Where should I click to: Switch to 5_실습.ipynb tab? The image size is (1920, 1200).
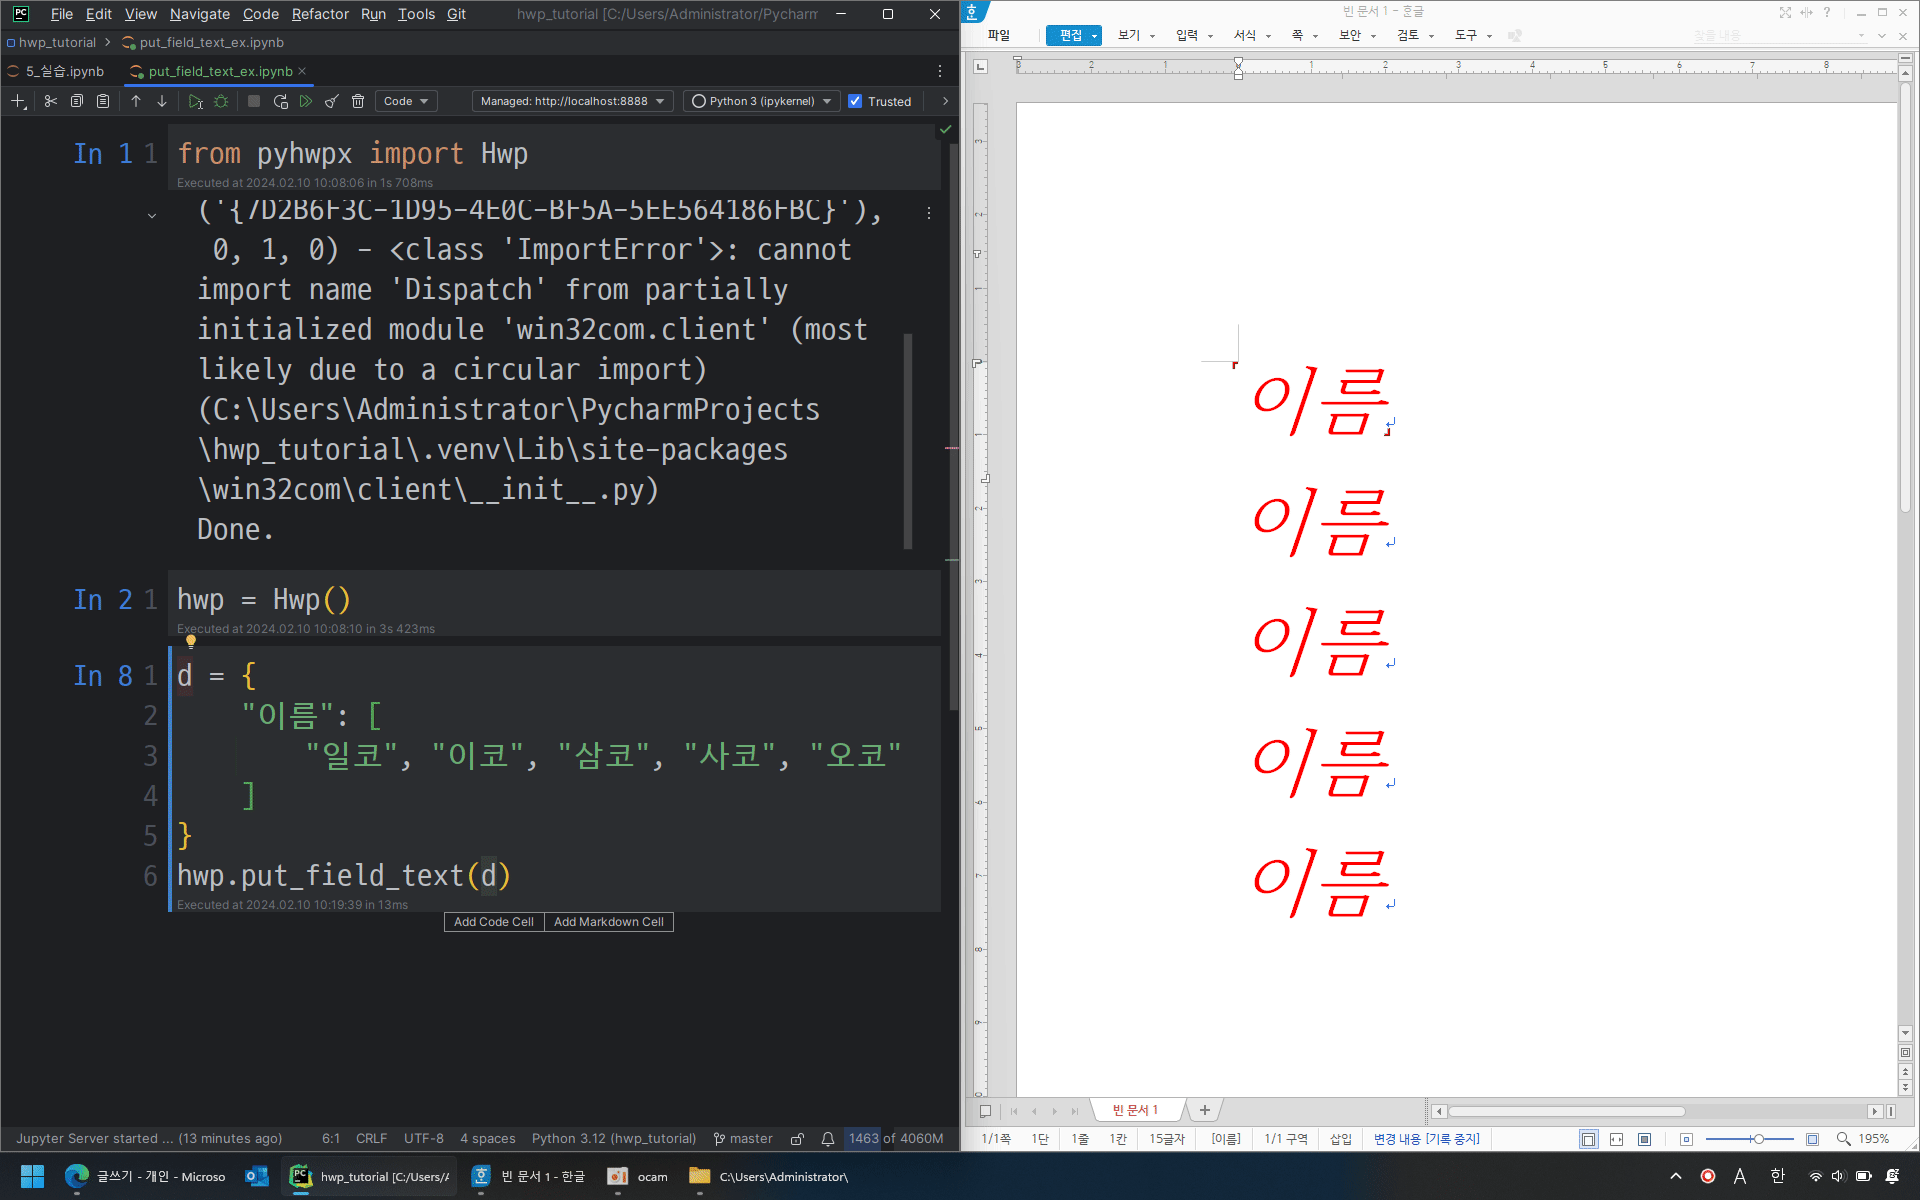[x=64, y=71]
